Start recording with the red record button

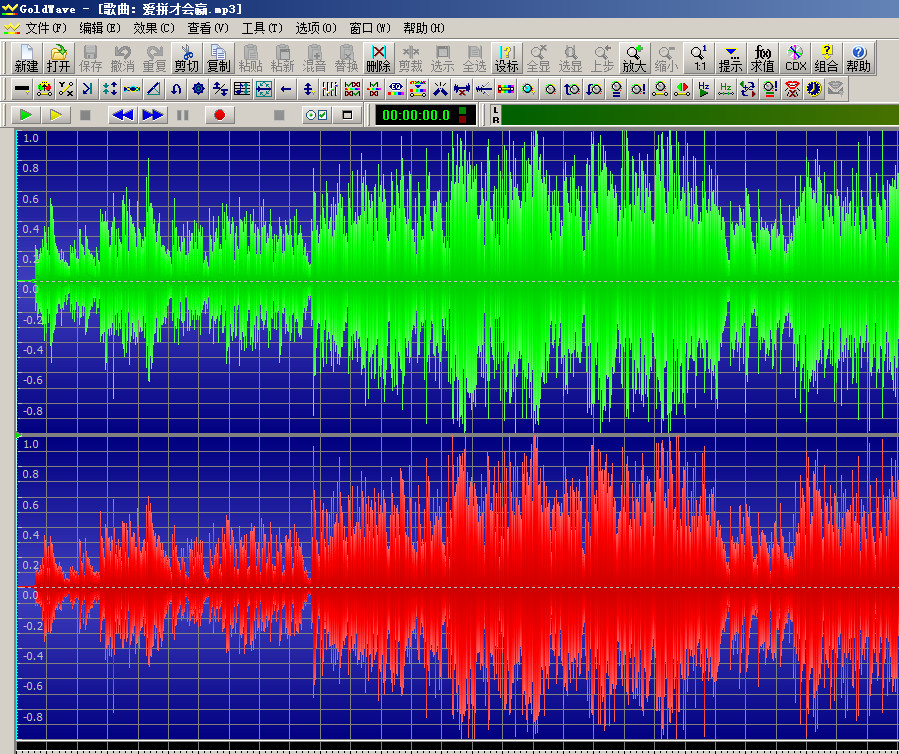[x=220, y=115]
